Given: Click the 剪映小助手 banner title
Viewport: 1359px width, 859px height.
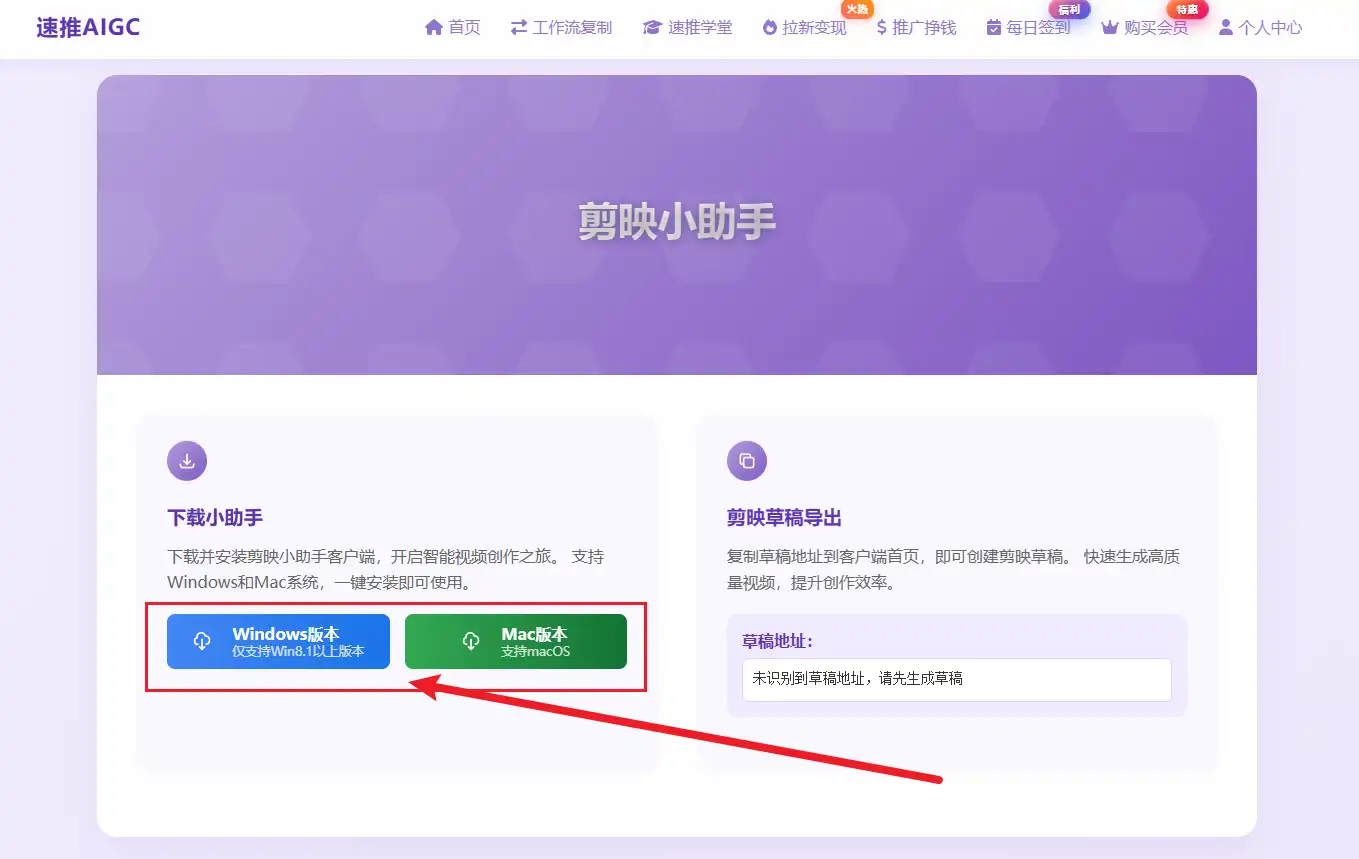Looking at the screenshot, I should 677,222.
